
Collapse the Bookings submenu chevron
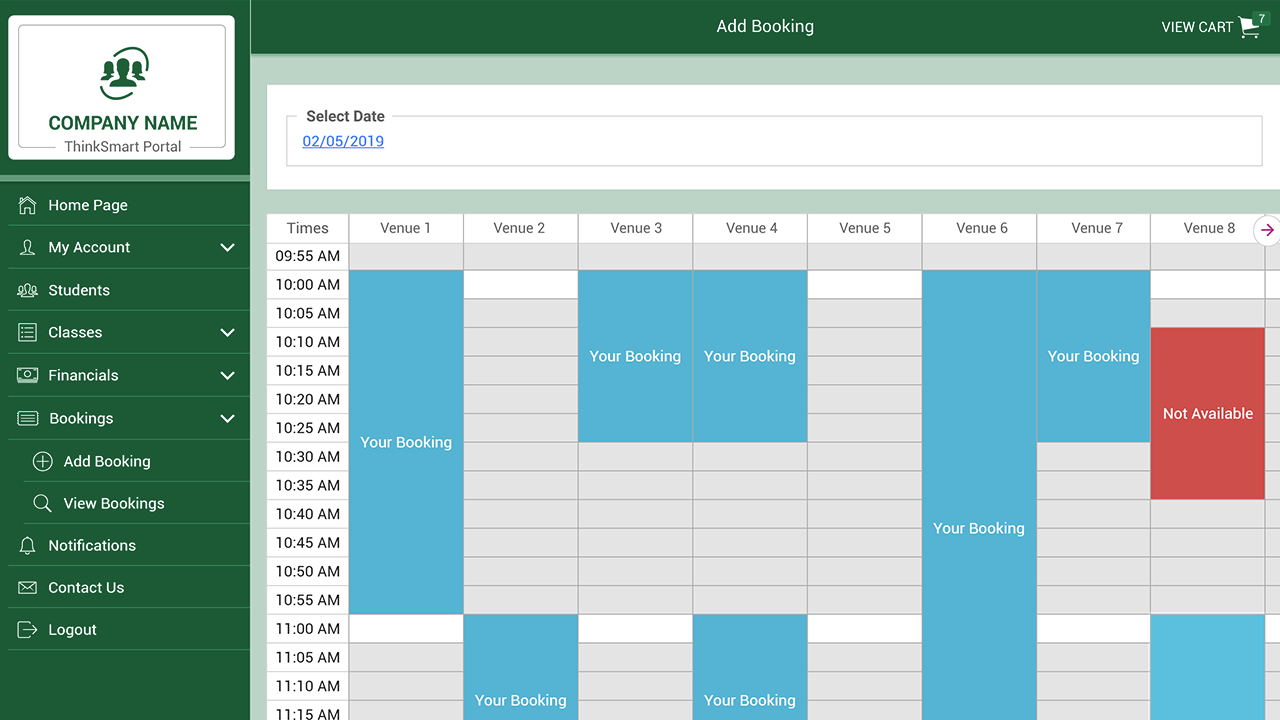pos(227,418)
